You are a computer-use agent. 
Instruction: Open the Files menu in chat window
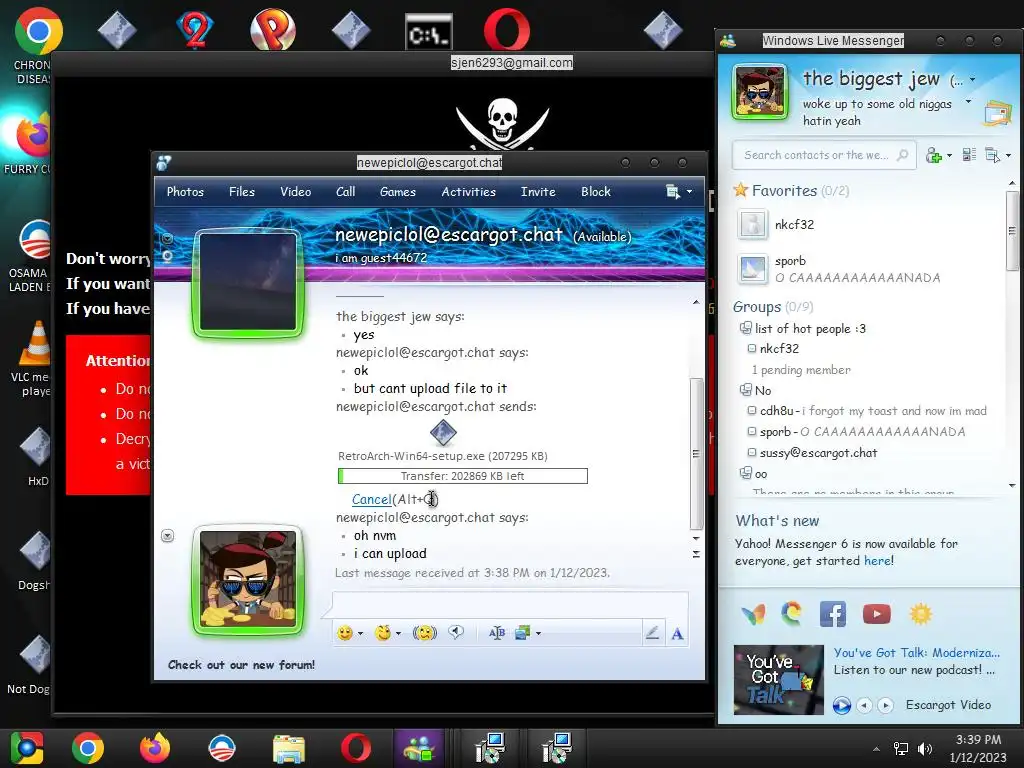[x=242, y=192]
